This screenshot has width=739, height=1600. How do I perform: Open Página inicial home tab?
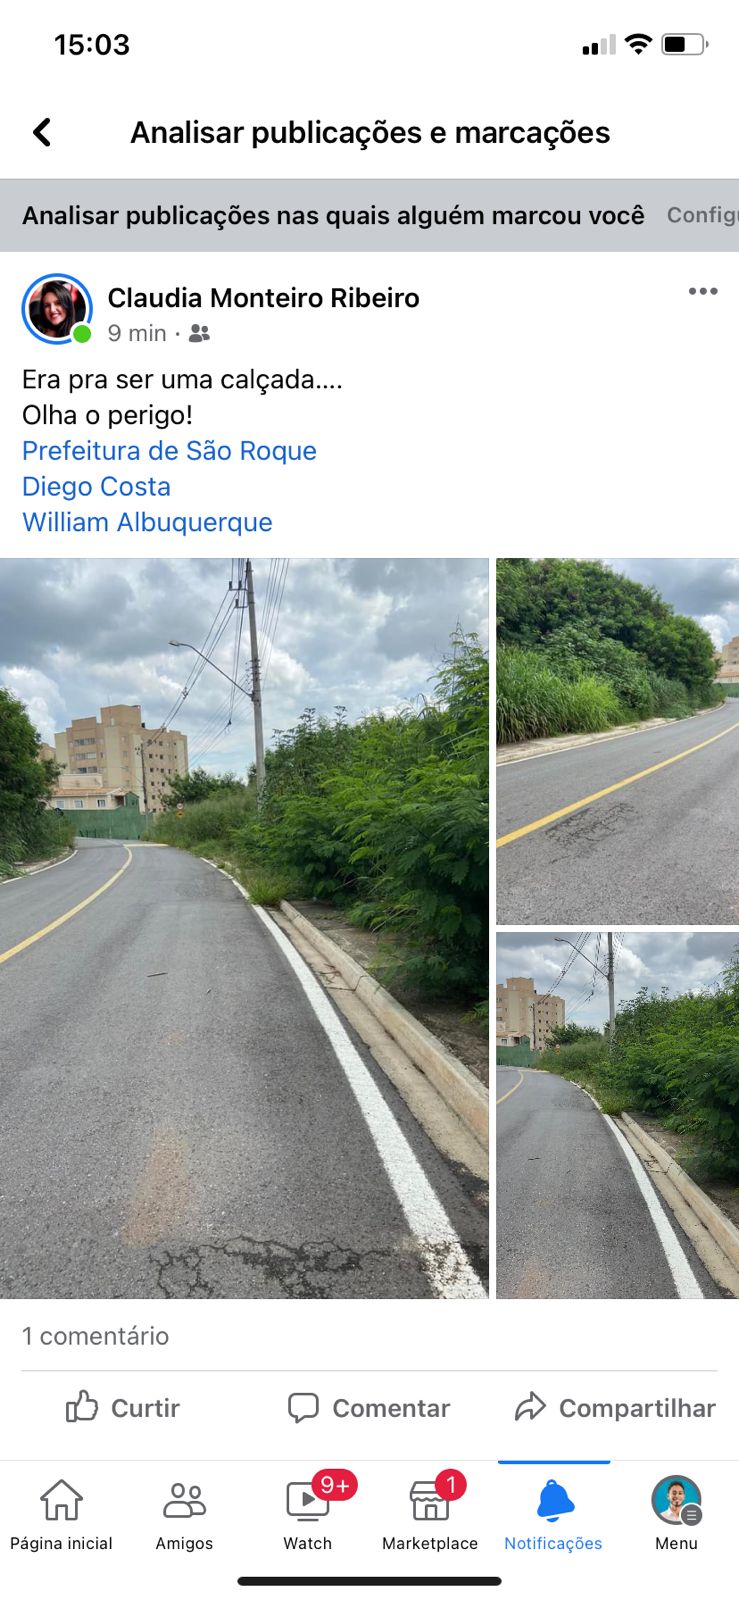click(61, 1514)
